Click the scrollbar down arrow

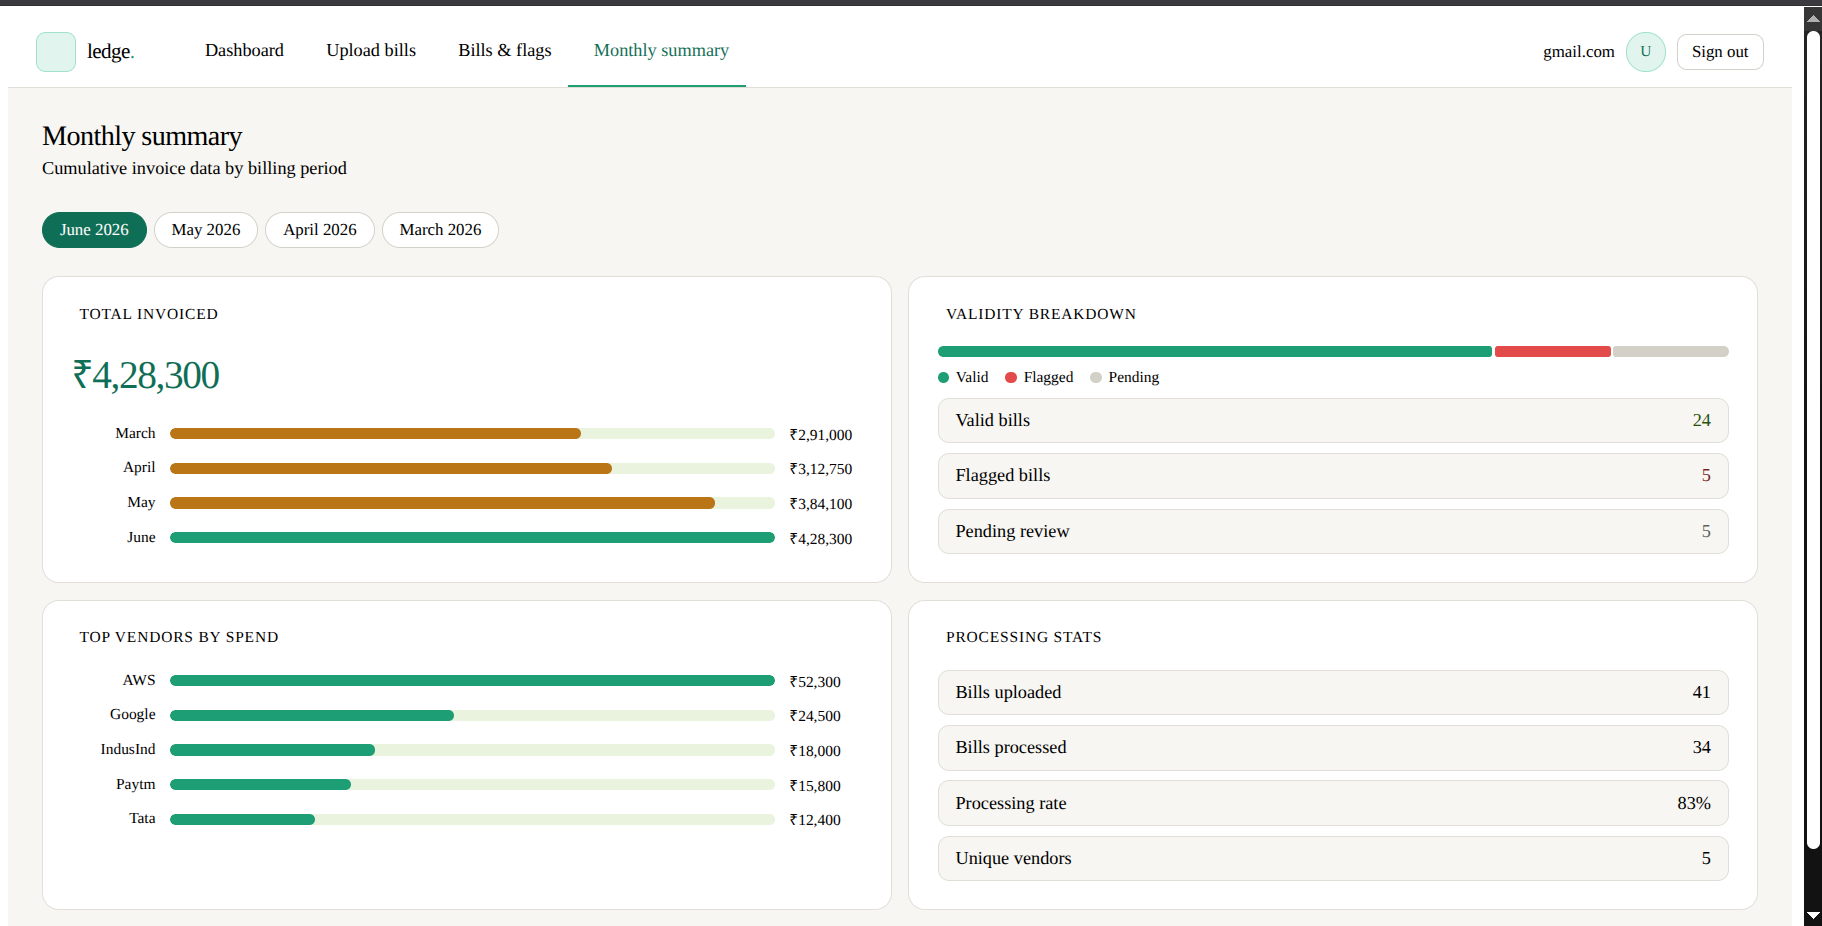pos(1813,916)
